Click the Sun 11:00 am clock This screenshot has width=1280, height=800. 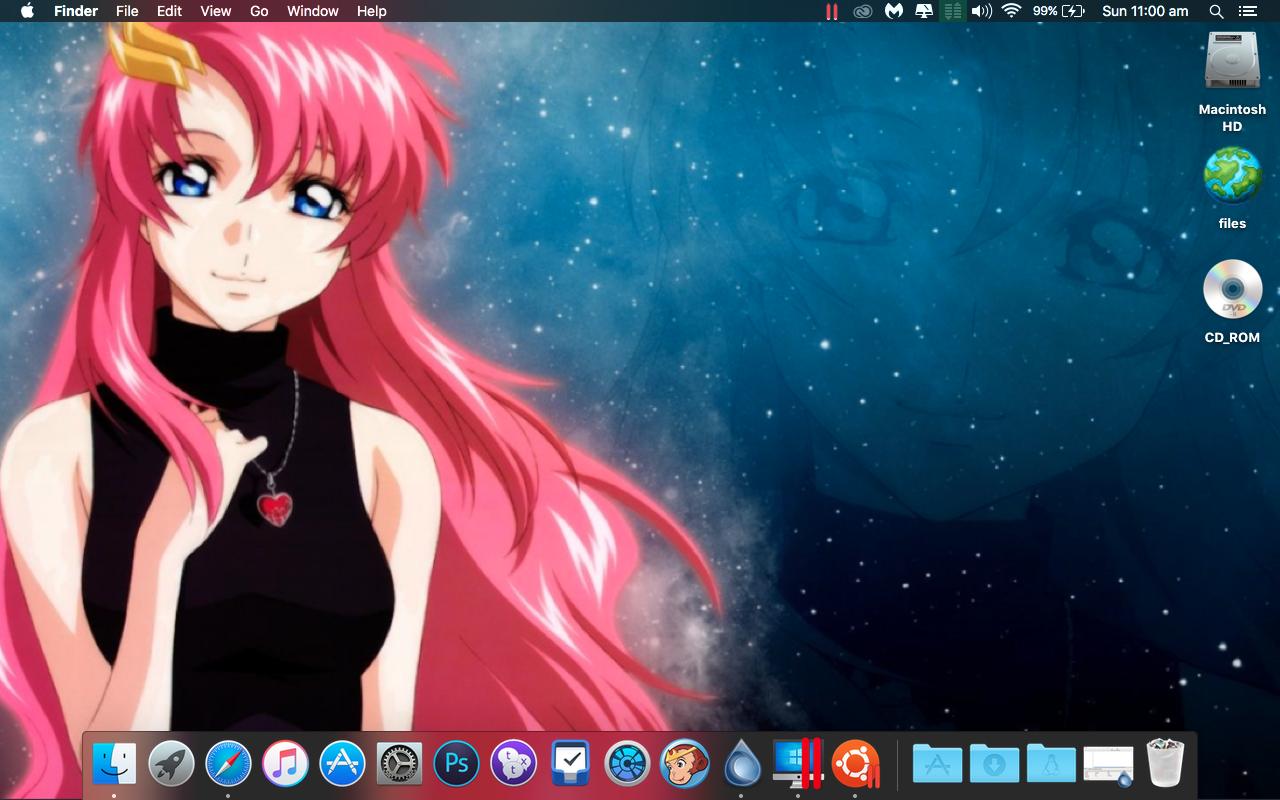[1145, 11]
